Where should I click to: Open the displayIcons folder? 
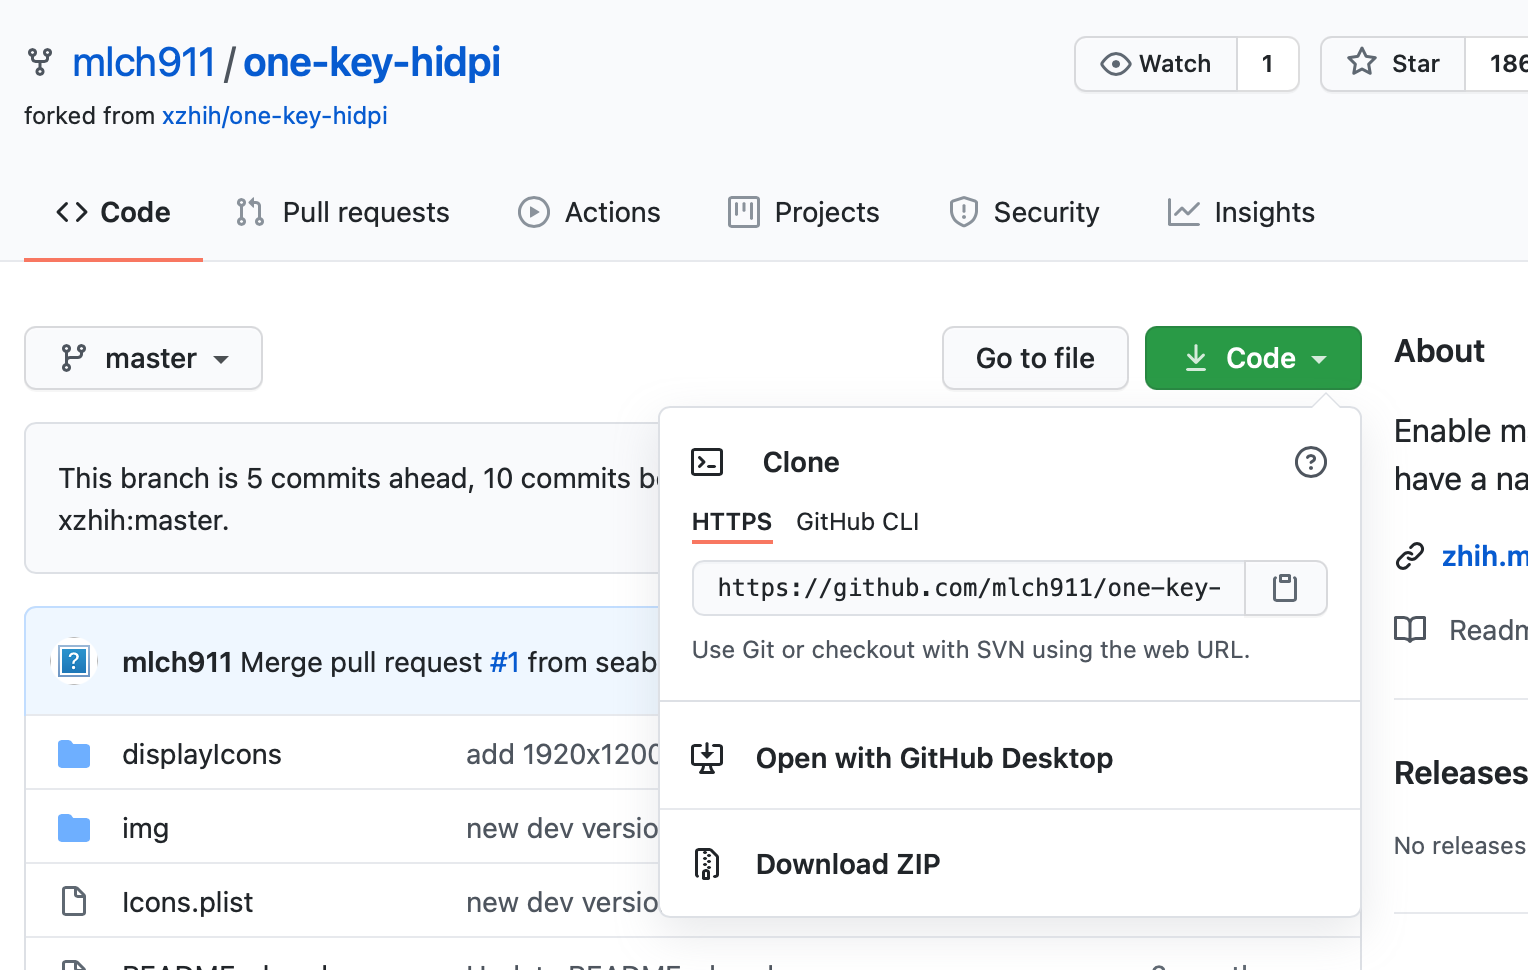[202, 754]
